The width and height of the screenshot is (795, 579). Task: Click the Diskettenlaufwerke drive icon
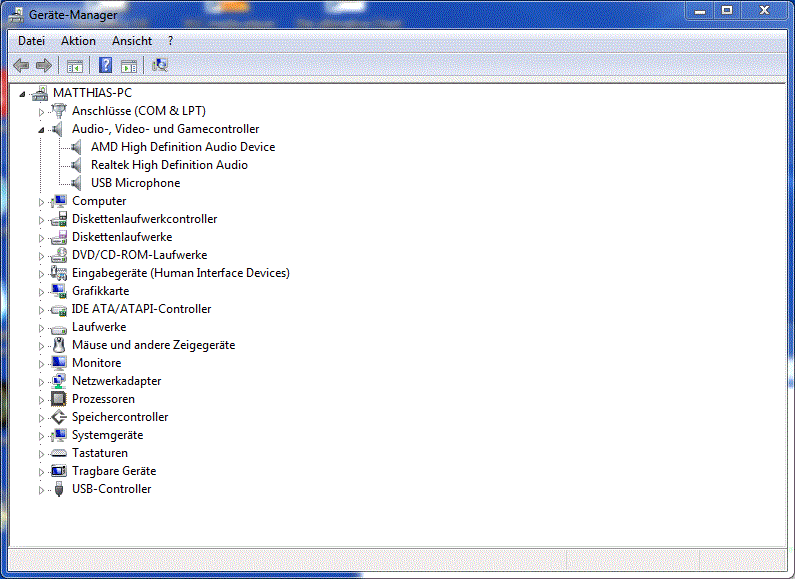tap(59, 237)
